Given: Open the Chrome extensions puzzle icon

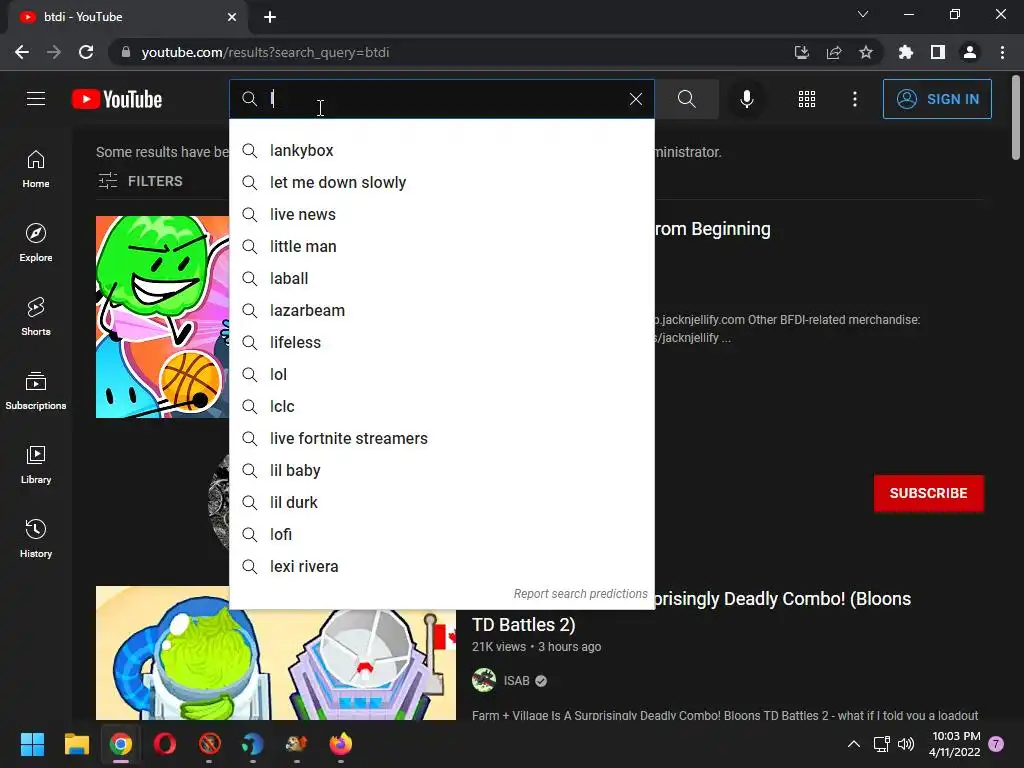Looking at the screenshot, I should click(905, 52).
